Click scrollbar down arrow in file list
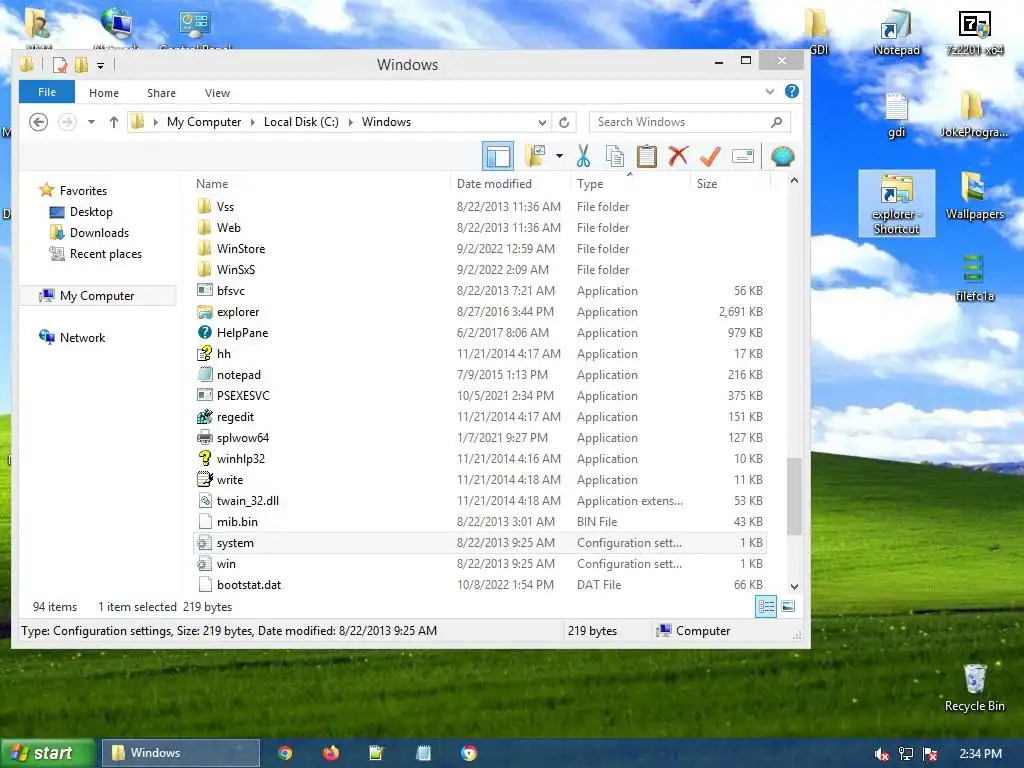The height and width of the screenshot is (768, 1024). pyautogui.click(x=794, y=586)
